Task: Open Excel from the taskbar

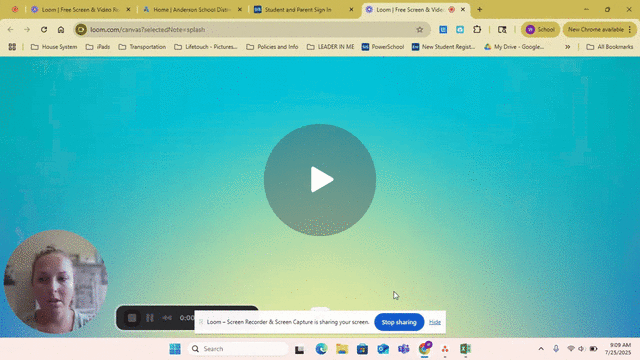Action: point(465,349)
